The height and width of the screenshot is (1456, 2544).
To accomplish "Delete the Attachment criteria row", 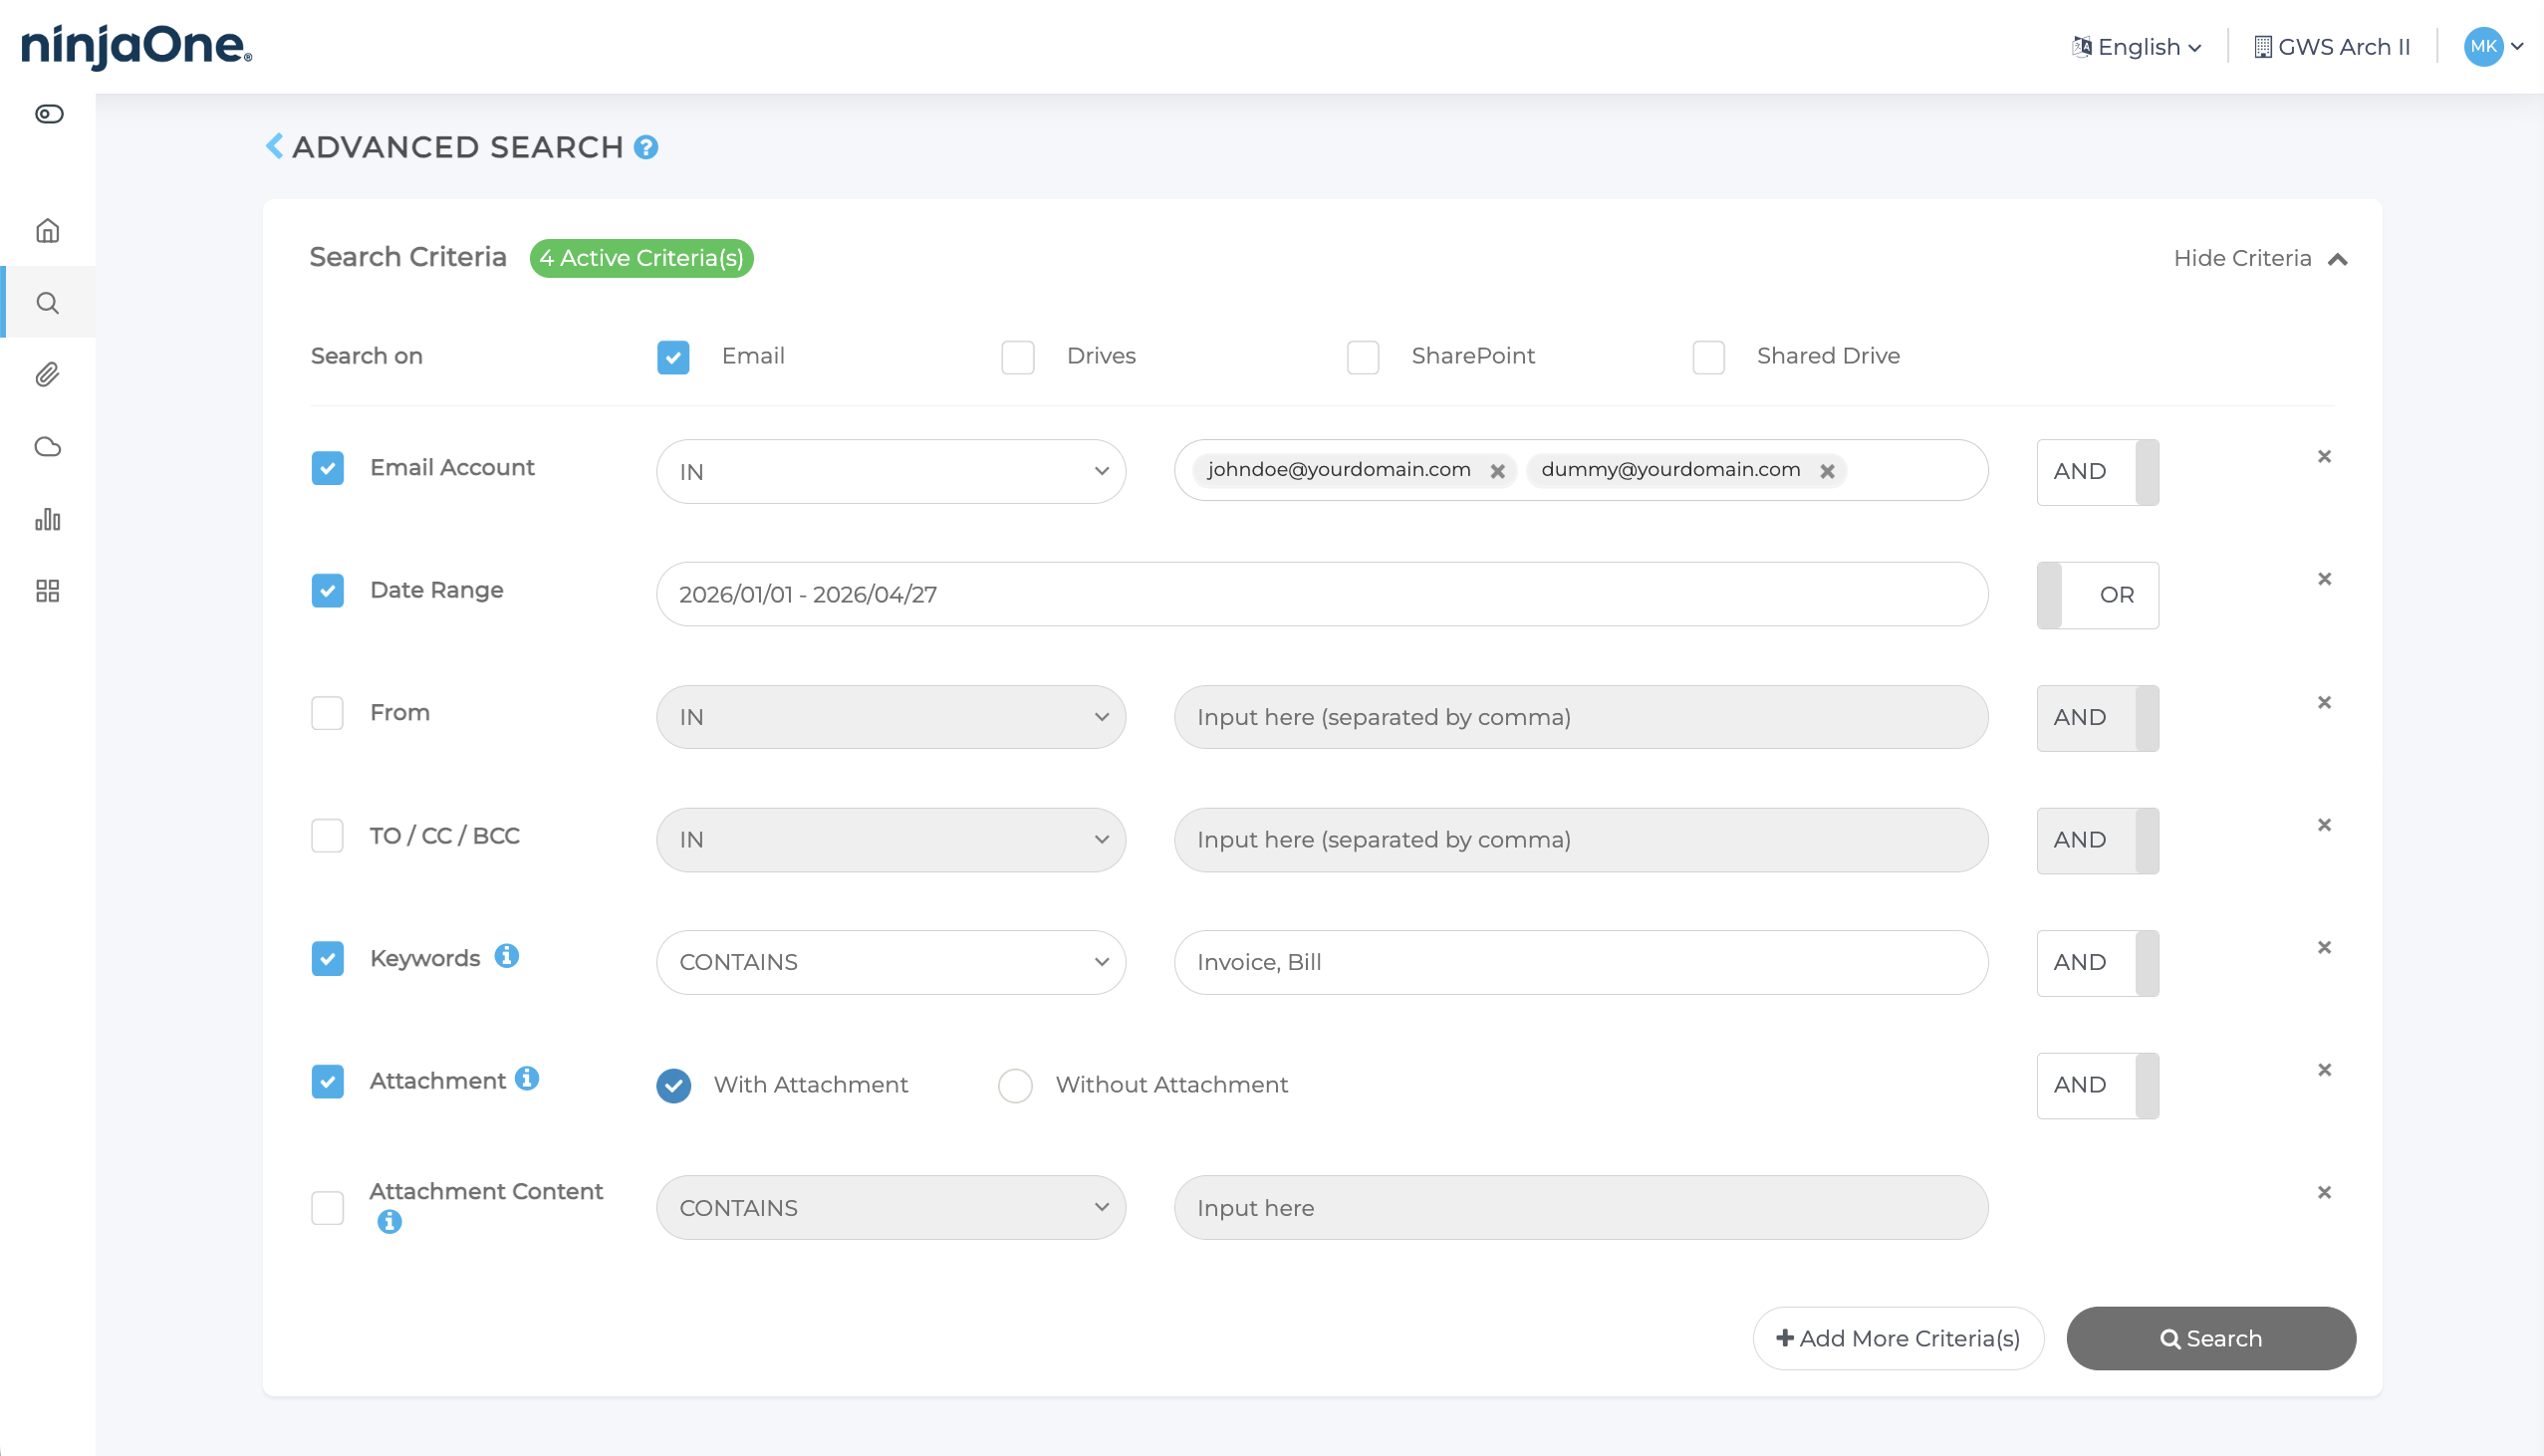I will [x=2324, y=1070].
